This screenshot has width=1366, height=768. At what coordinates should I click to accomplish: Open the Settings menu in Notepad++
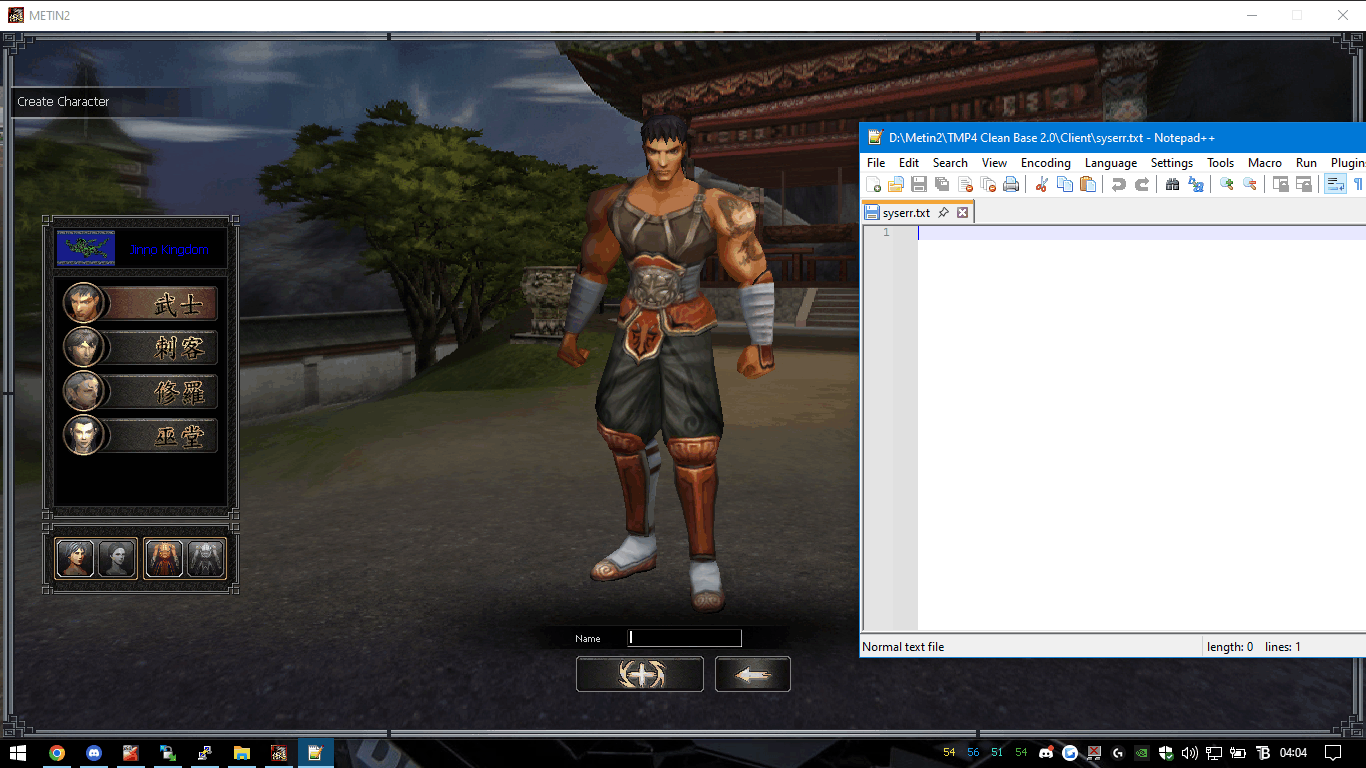pyautogui.click(x=1171, y=163)
